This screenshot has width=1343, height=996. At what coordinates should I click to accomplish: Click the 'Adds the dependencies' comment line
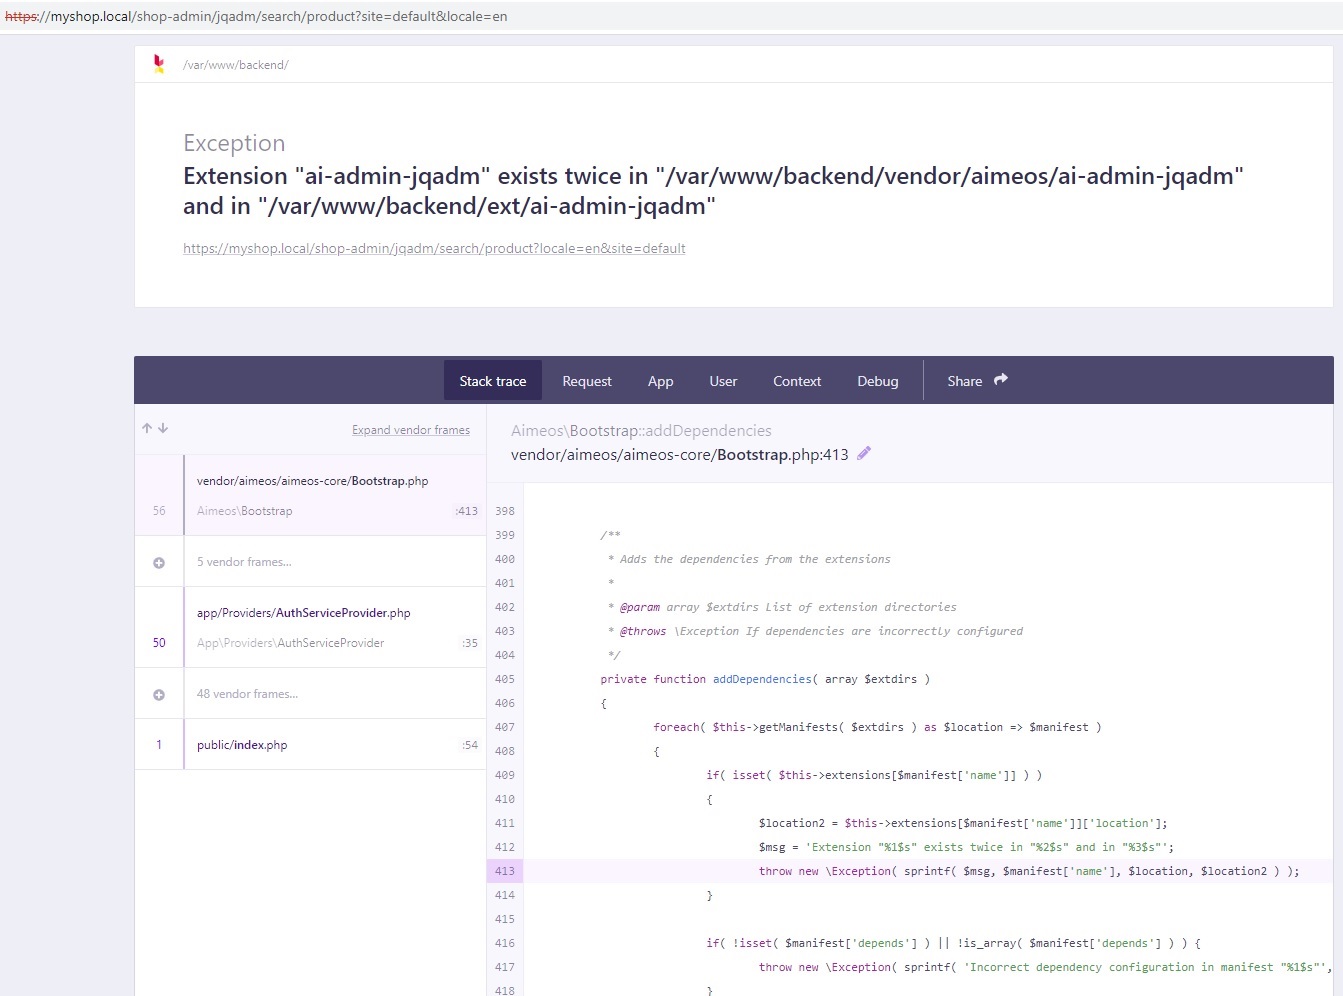pos(749,559)
